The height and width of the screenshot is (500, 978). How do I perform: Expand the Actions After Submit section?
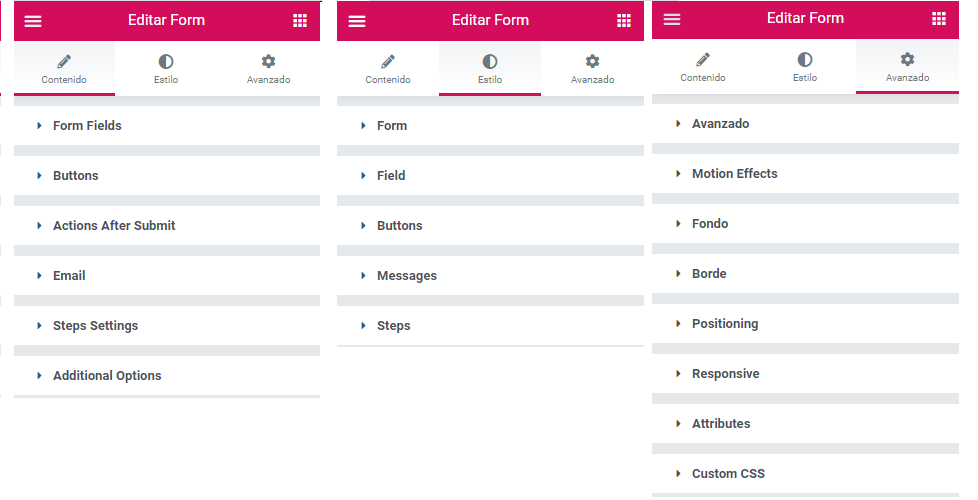(x=114, y=226)
